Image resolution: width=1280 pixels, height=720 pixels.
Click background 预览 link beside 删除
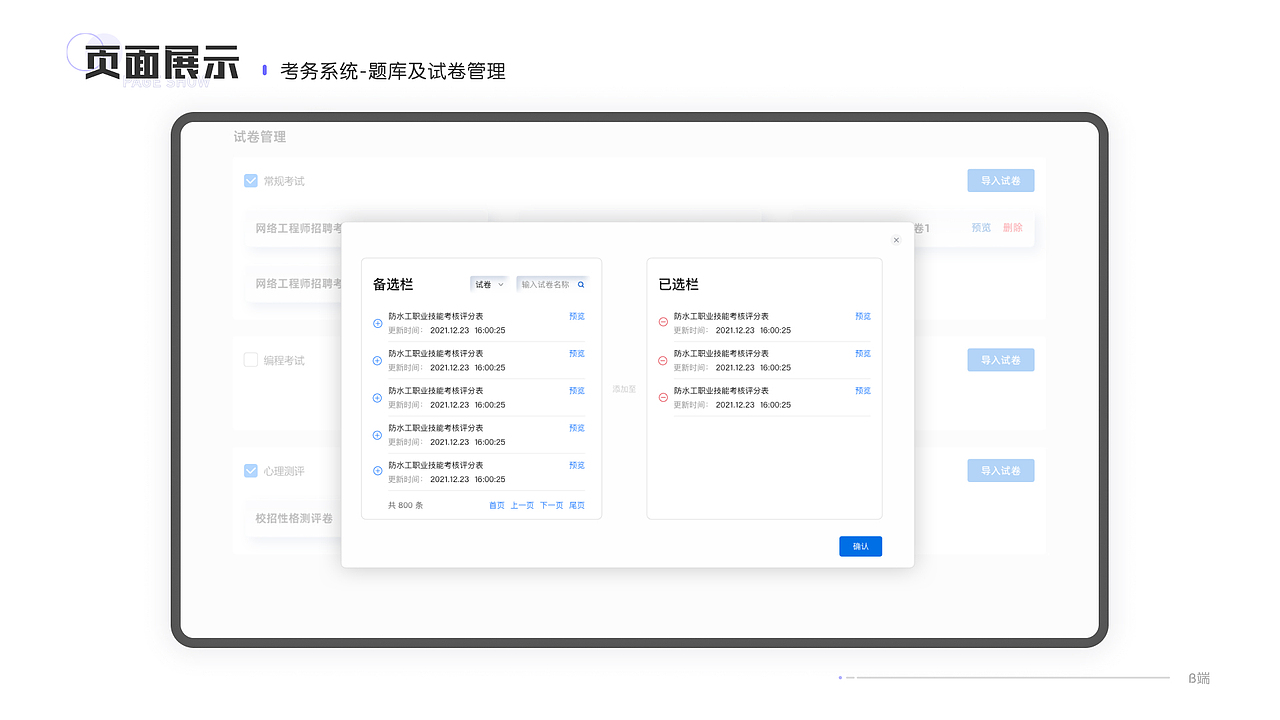tap(981, 228)
